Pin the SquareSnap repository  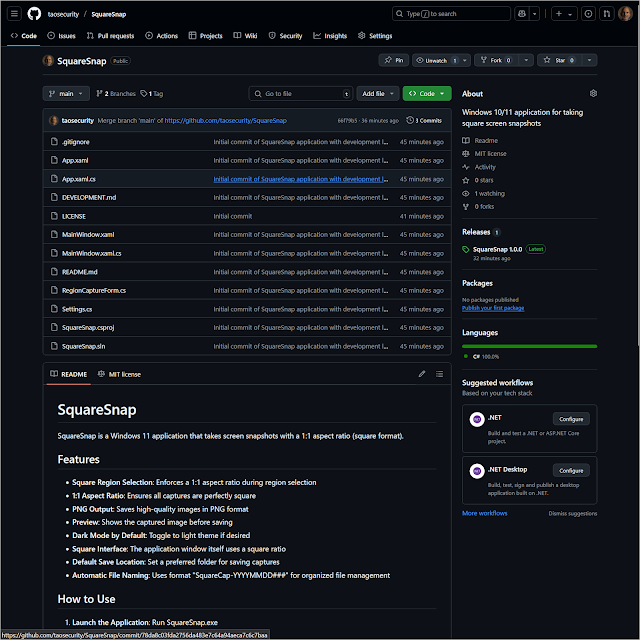click(x=393, y=60)
